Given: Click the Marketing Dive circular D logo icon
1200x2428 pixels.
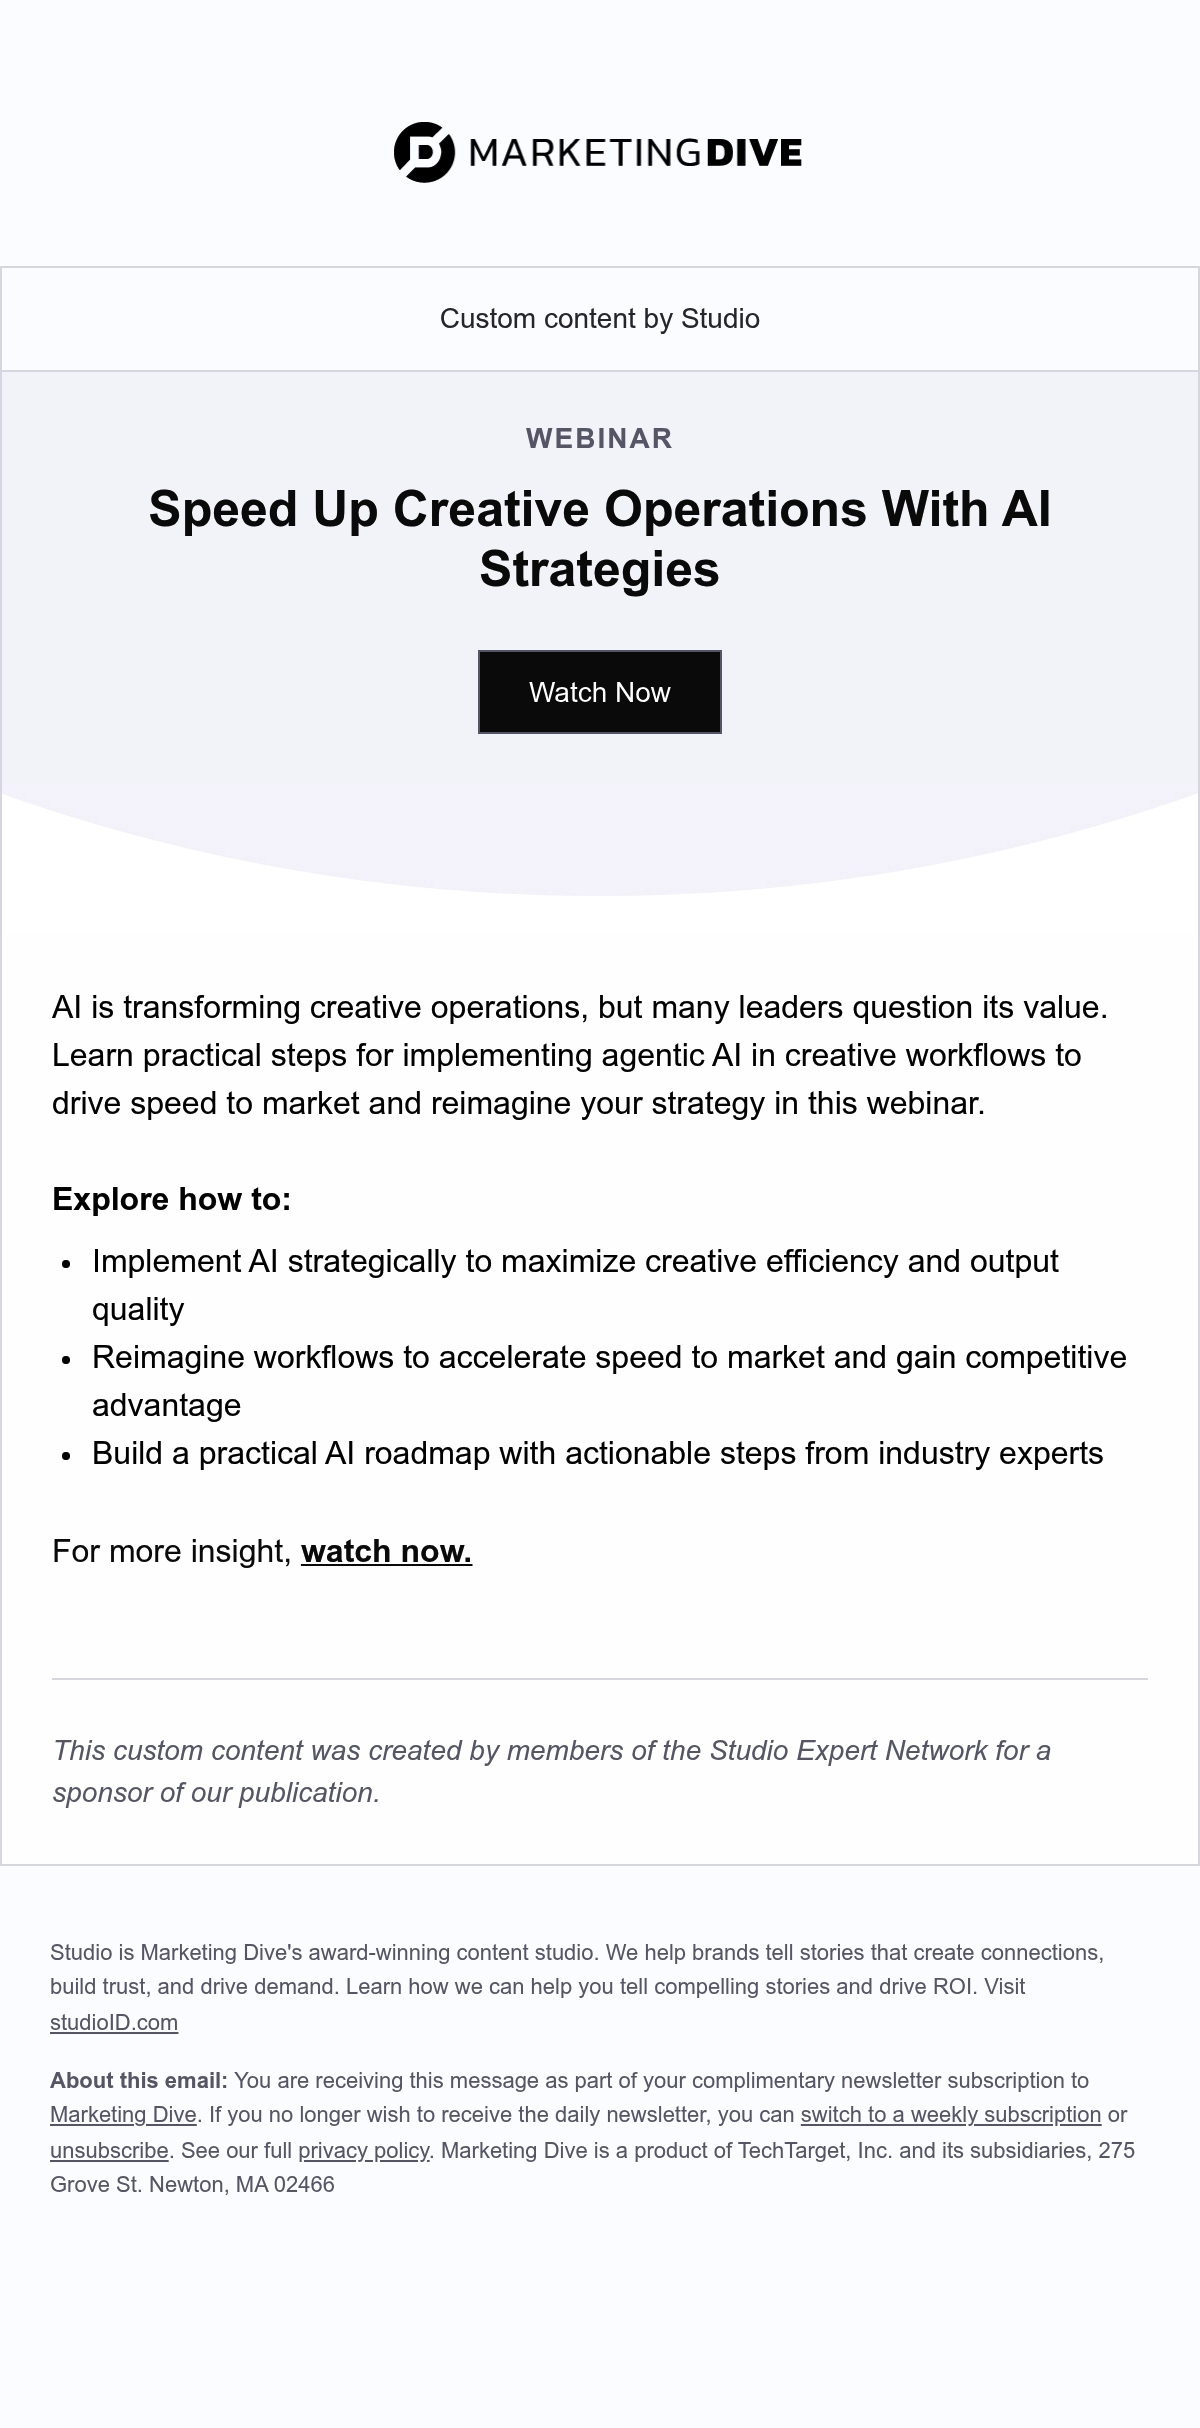Looking at the screenshot, I should [x=424, y=152].
